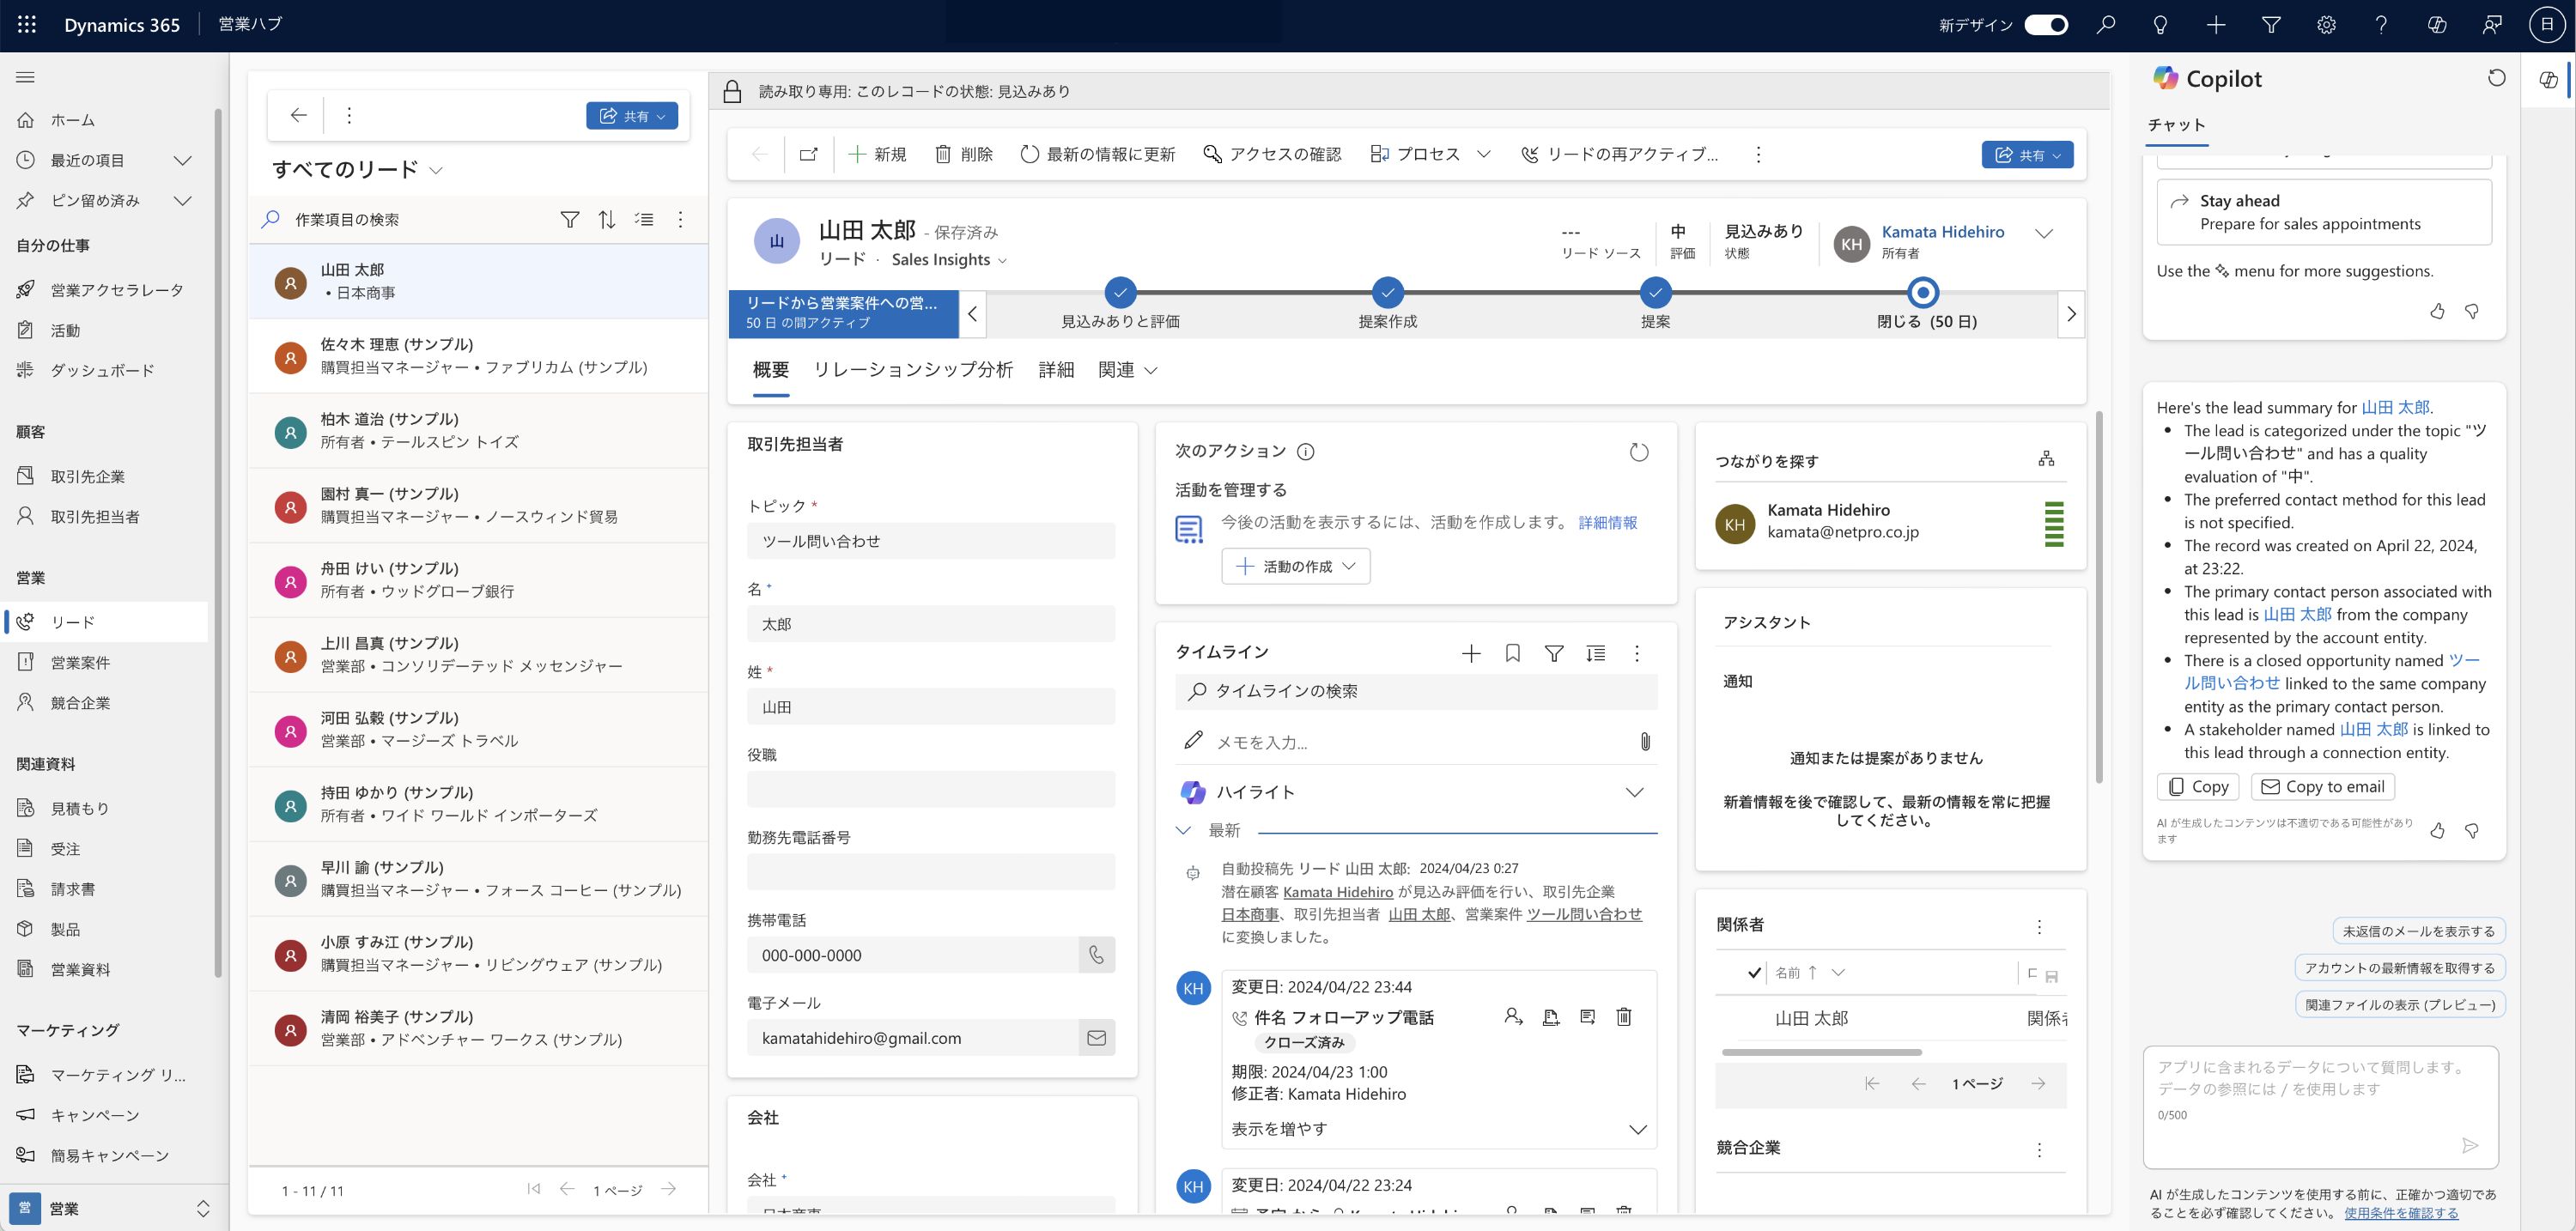Open the 活動の作成 dropdown
The height and width of the screenshot is (1231, 2576).
coord(1295,566)
